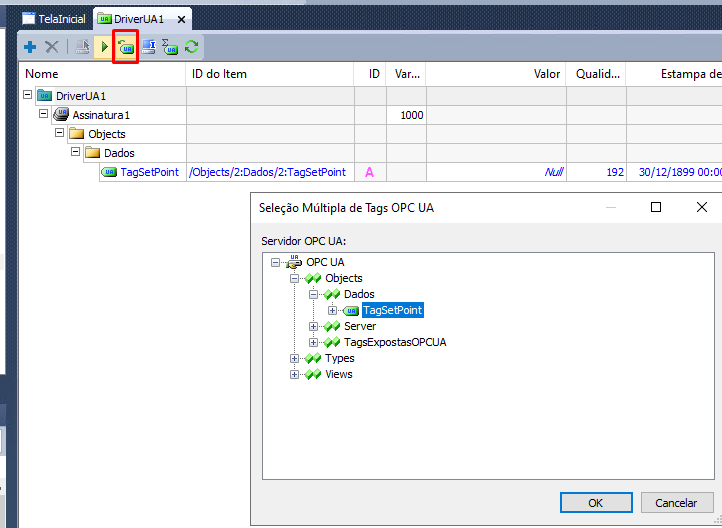Click the DriverUA1 blue folder icon in tree
Screen dimensions: 722x528
[x=45, y=96]
